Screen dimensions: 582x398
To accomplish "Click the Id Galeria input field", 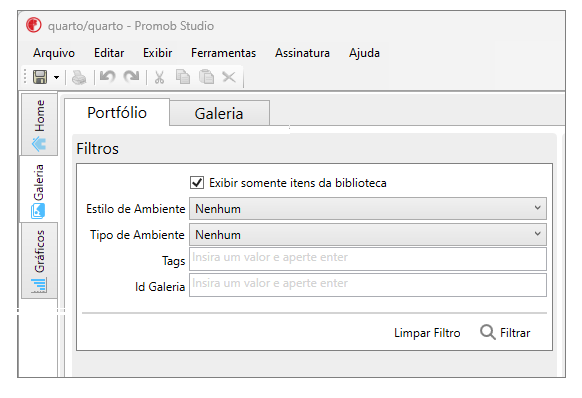I will click(x=368, y=285).
